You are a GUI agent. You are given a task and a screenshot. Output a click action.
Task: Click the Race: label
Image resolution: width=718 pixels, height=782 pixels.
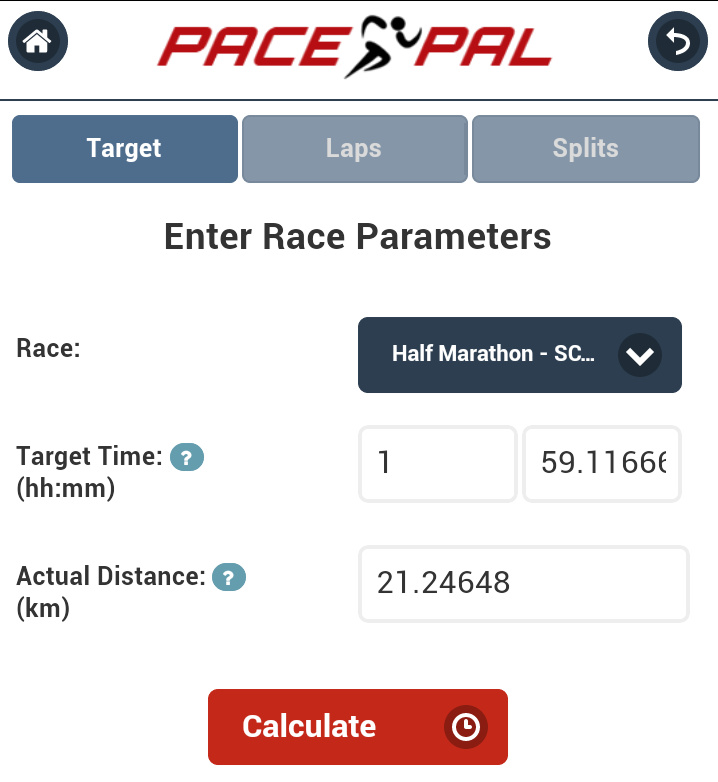pos(49,349)
